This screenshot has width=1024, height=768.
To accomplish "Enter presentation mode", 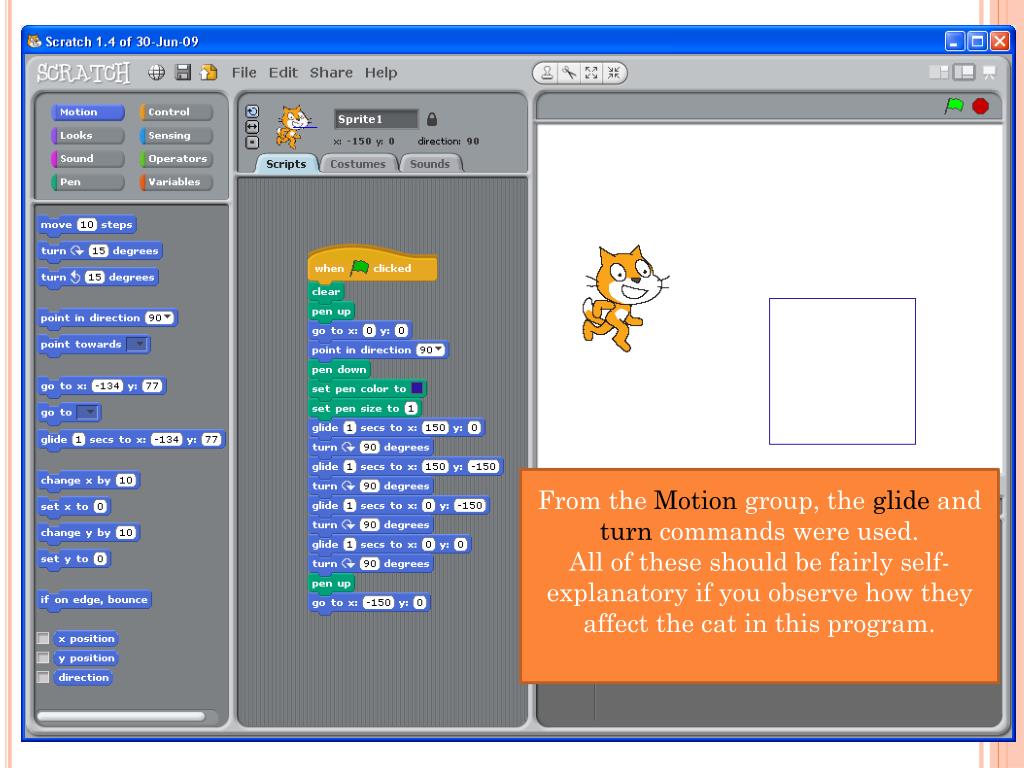I will click(989, 72).
